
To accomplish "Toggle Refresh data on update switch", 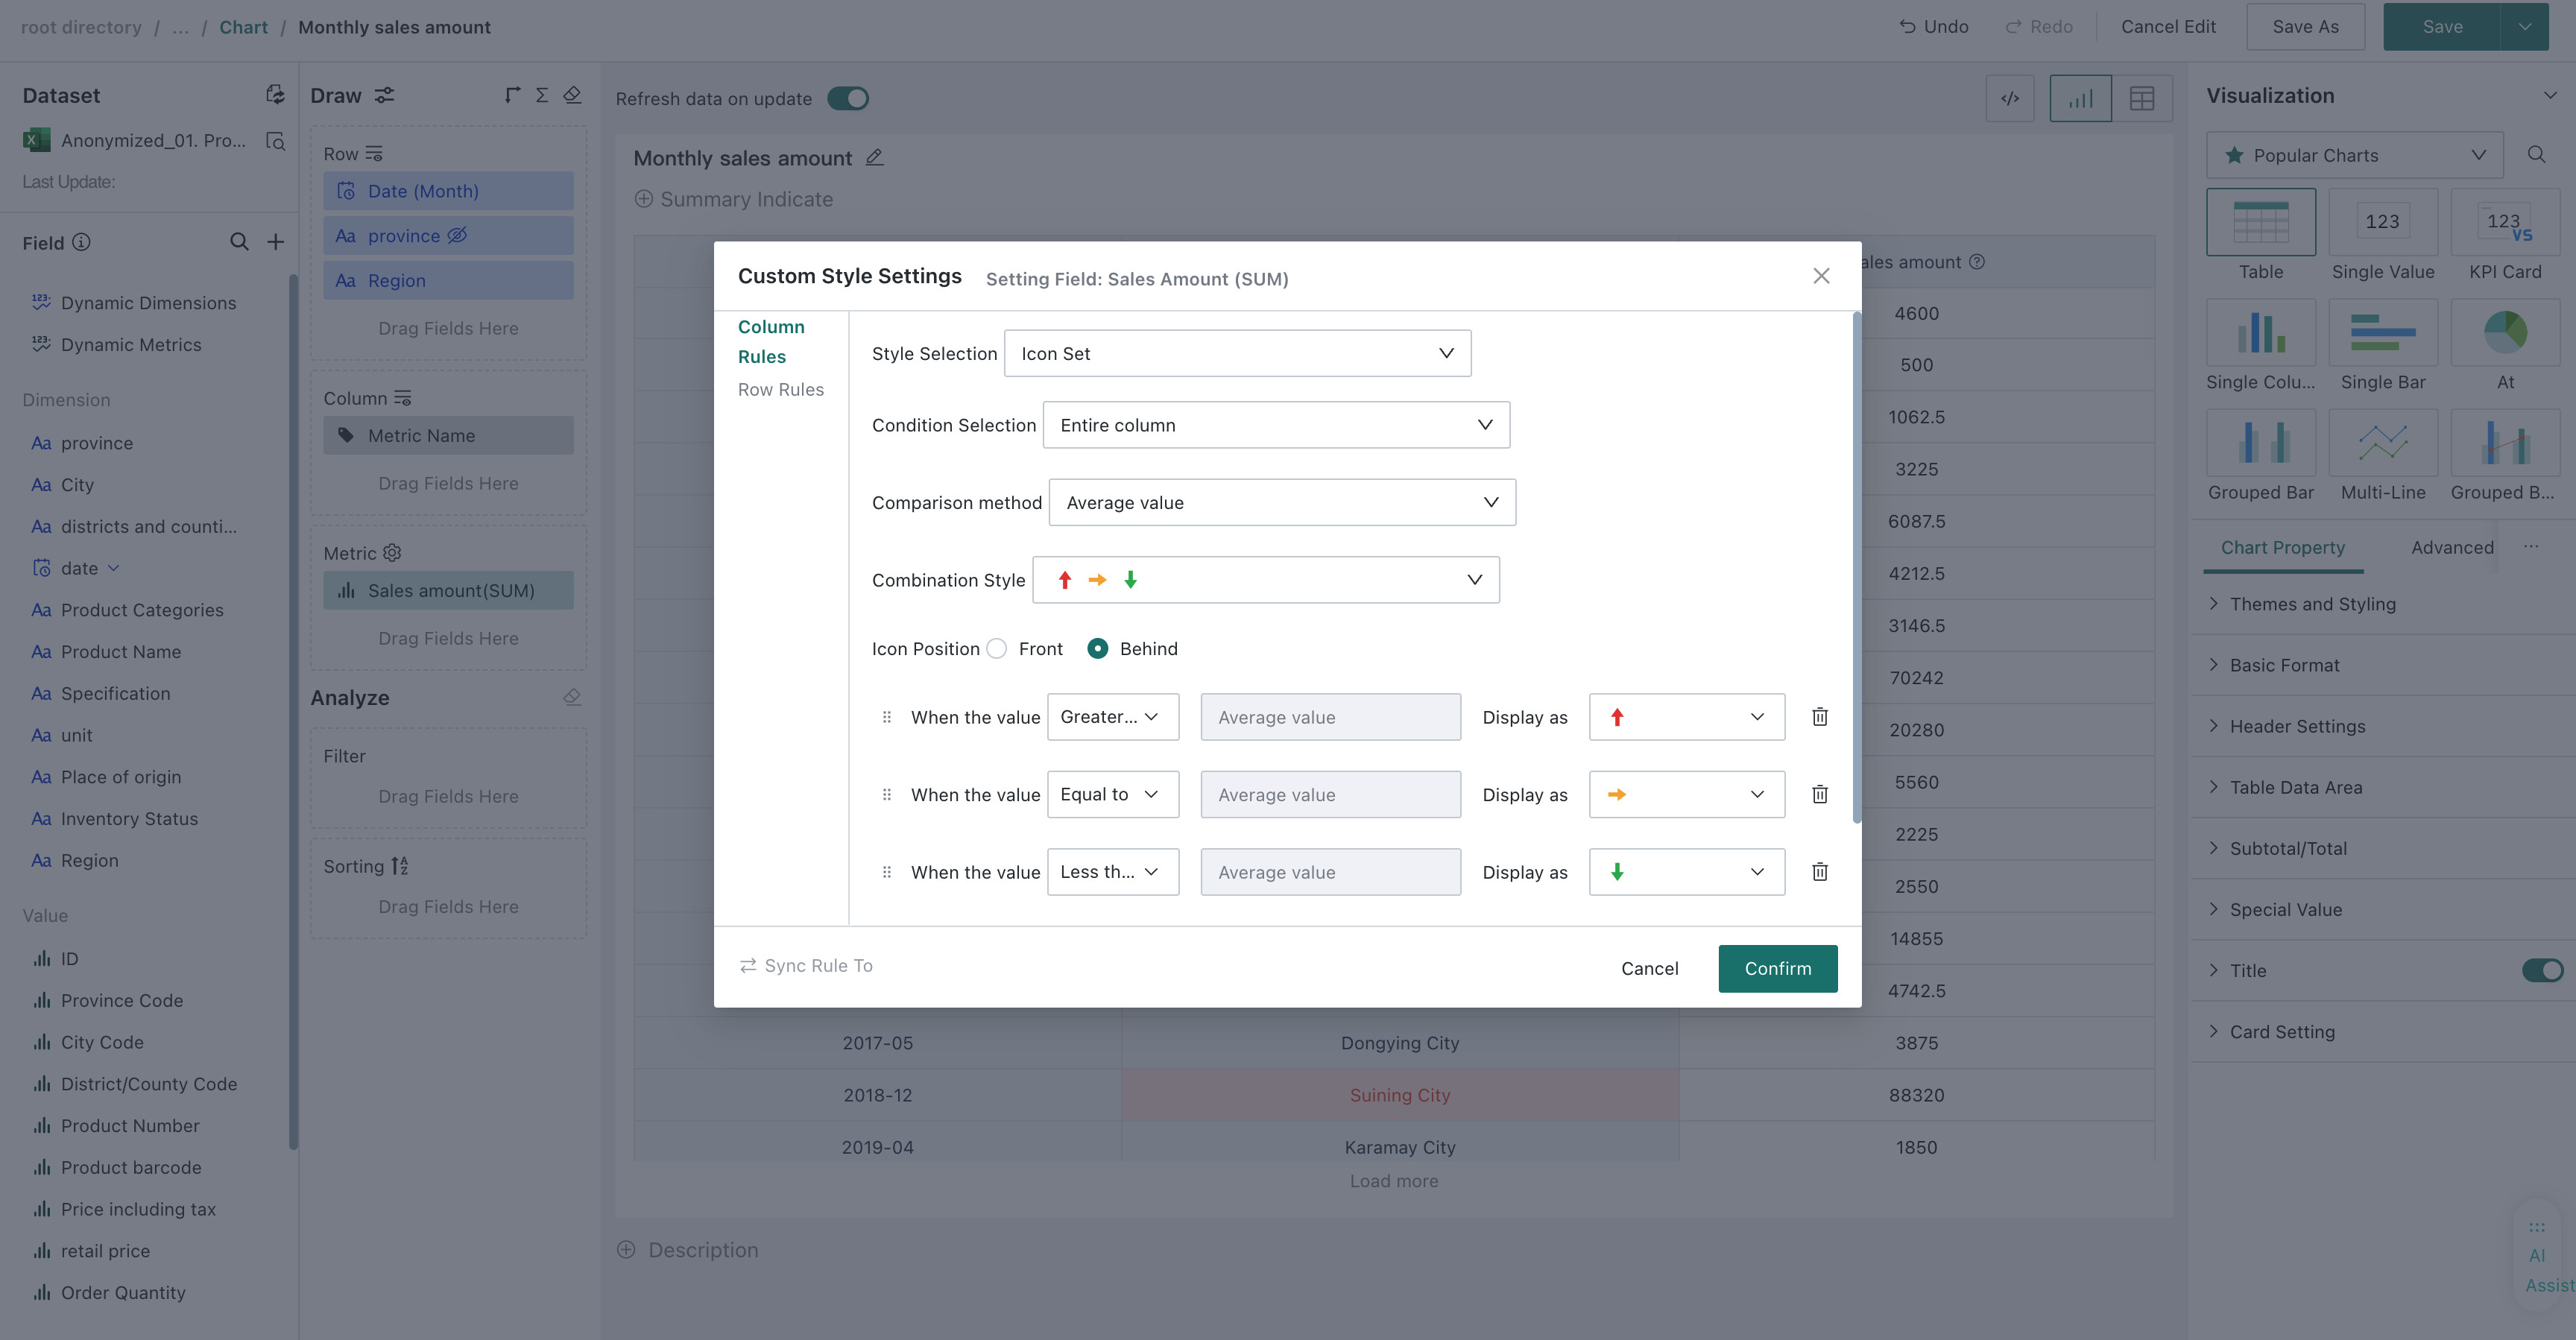I will 848,99.
